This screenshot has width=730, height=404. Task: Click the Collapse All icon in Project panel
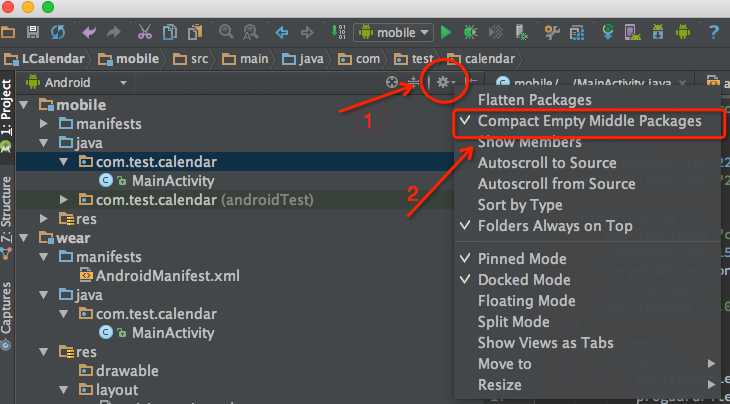pyautogui.click(x=414, y=82)
